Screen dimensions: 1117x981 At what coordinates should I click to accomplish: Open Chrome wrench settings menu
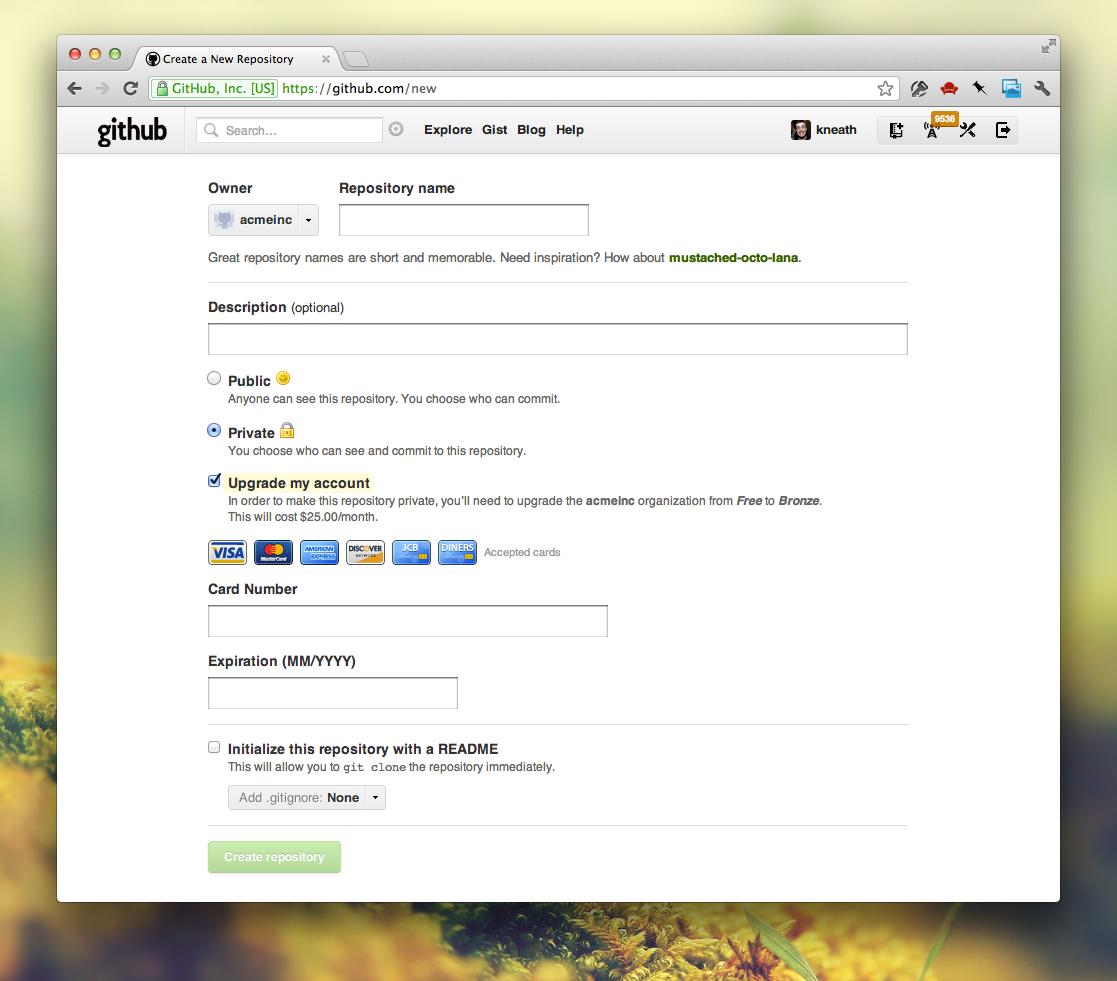[1042, 88]
